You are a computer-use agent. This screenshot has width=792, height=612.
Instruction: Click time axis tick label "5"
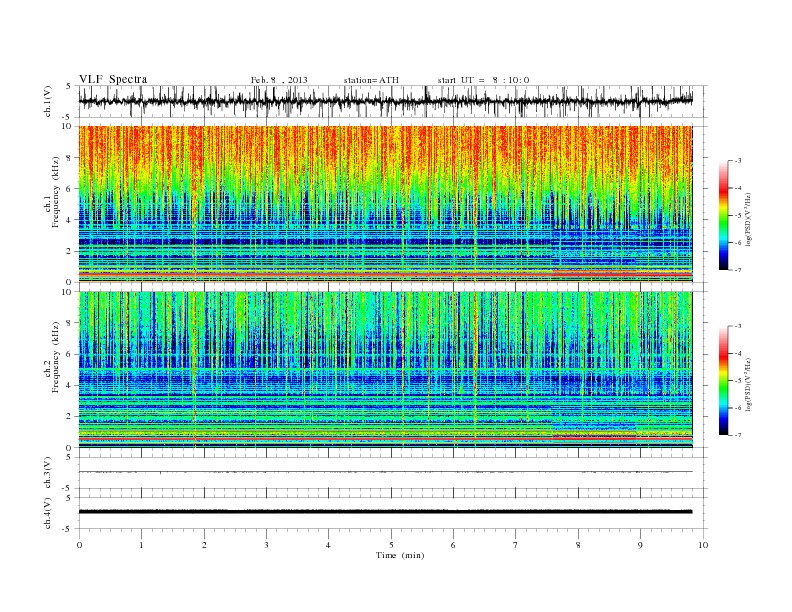coord(391,545)
